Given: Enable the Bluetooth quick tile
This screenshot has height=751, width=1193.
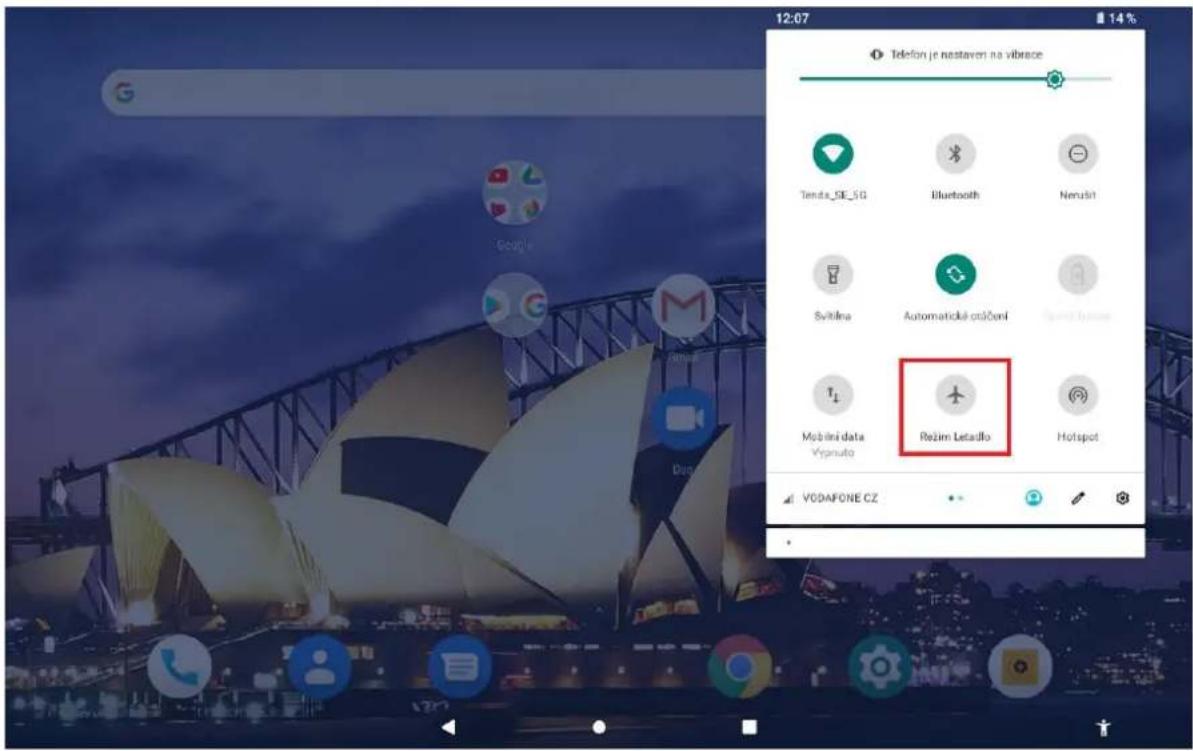Looking at the screenshot, I should click(x=955, y=154).
